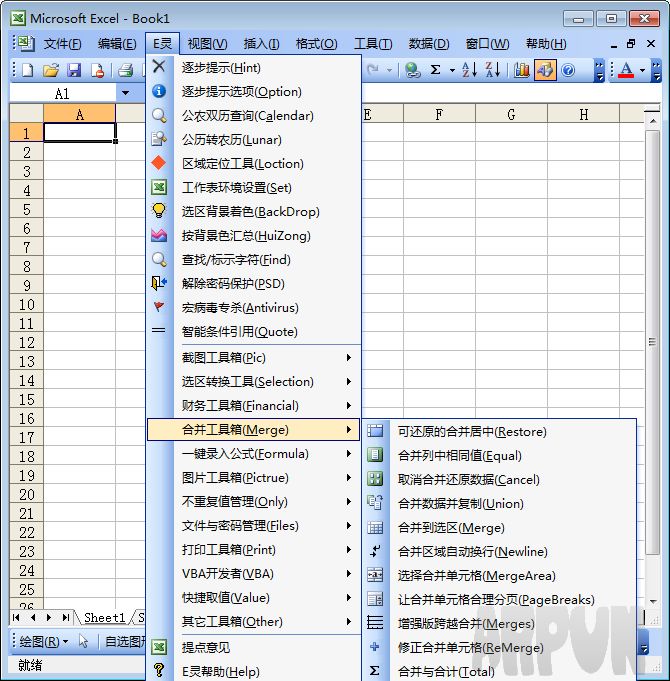
Task: Click the Name Box showing A1
Action: point(63,93)
